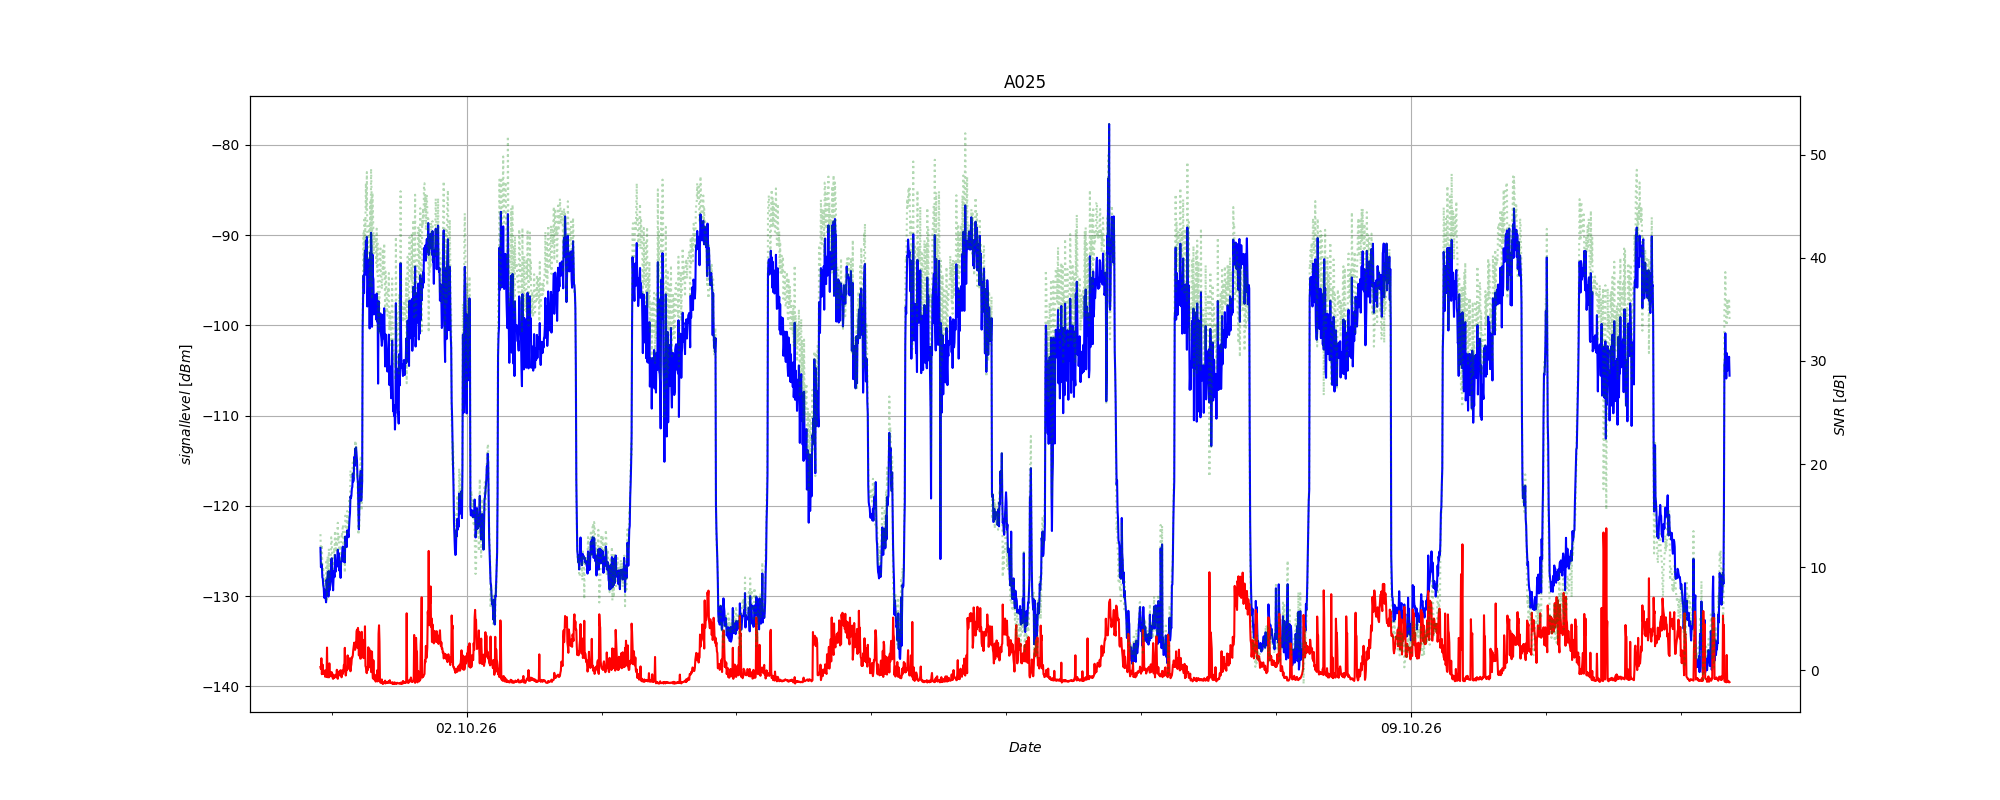2000x800 pixels.
Task: Click the 30 SNR axis tick
Action: point(1818,361)
